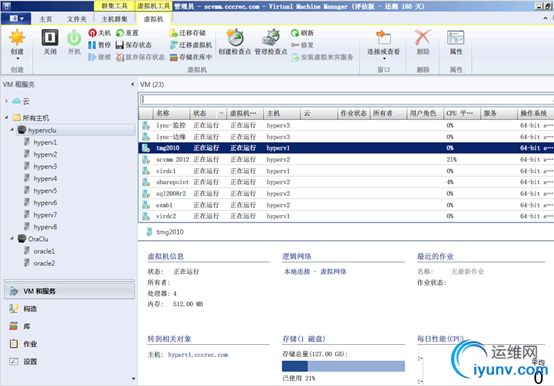This screenshot has width=554, height=386.
Task: Open the 设置 settings workspace
Action: (x=69, y=362)
